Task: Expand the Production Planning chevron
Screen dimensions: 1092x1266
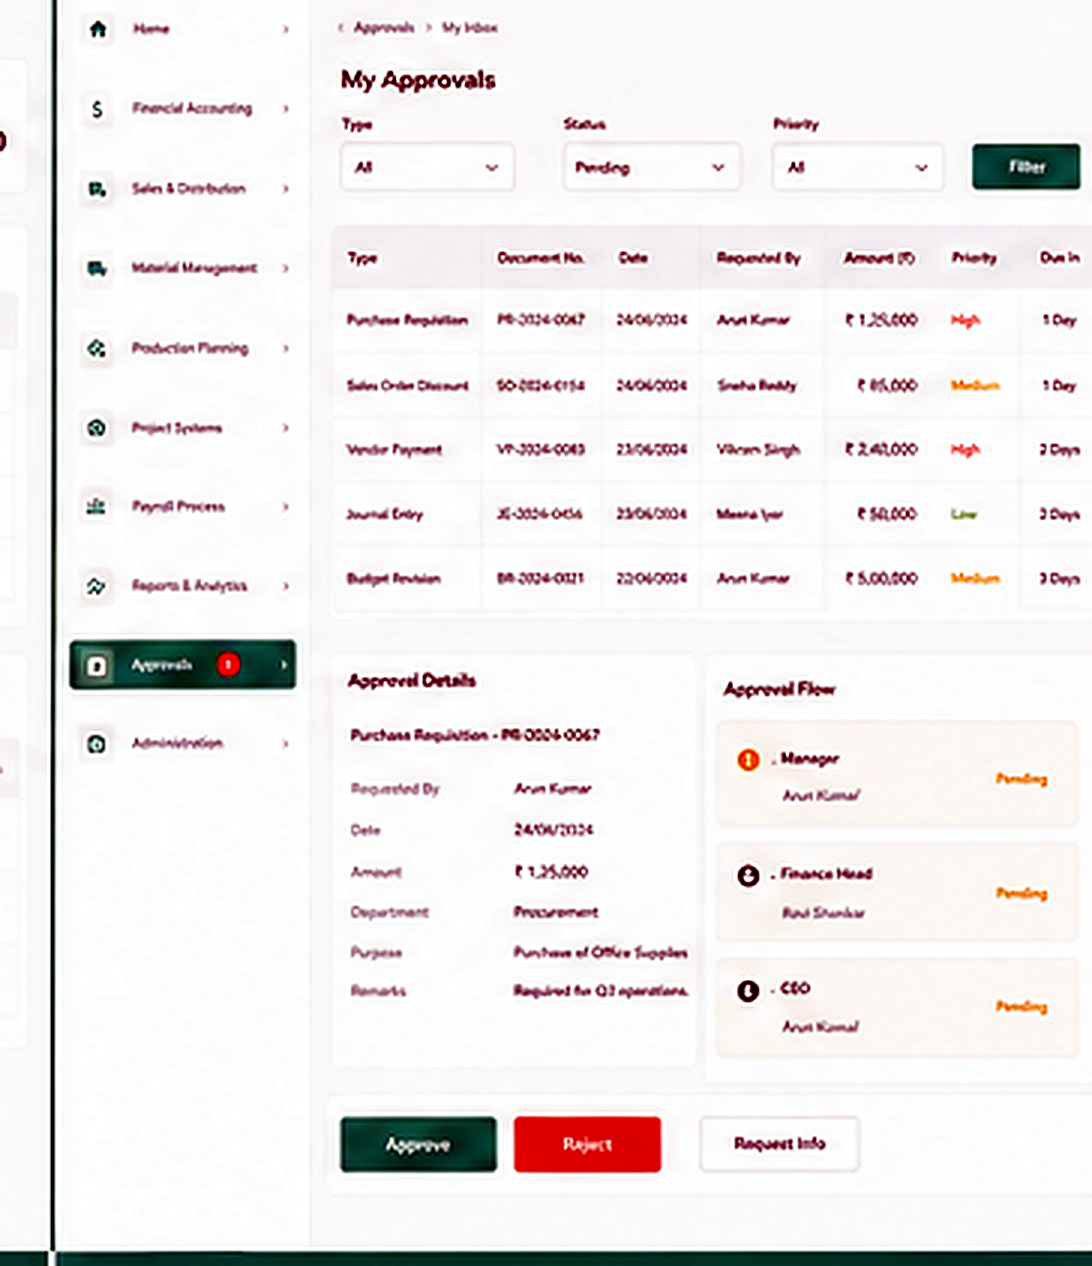Action: point(285,348)
